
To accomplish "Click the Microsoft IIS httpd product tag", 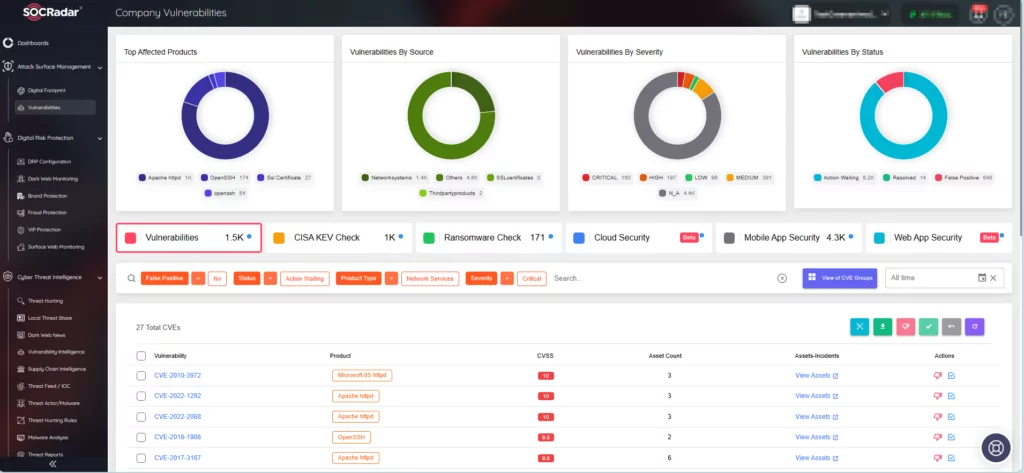I will coord(362,376).
